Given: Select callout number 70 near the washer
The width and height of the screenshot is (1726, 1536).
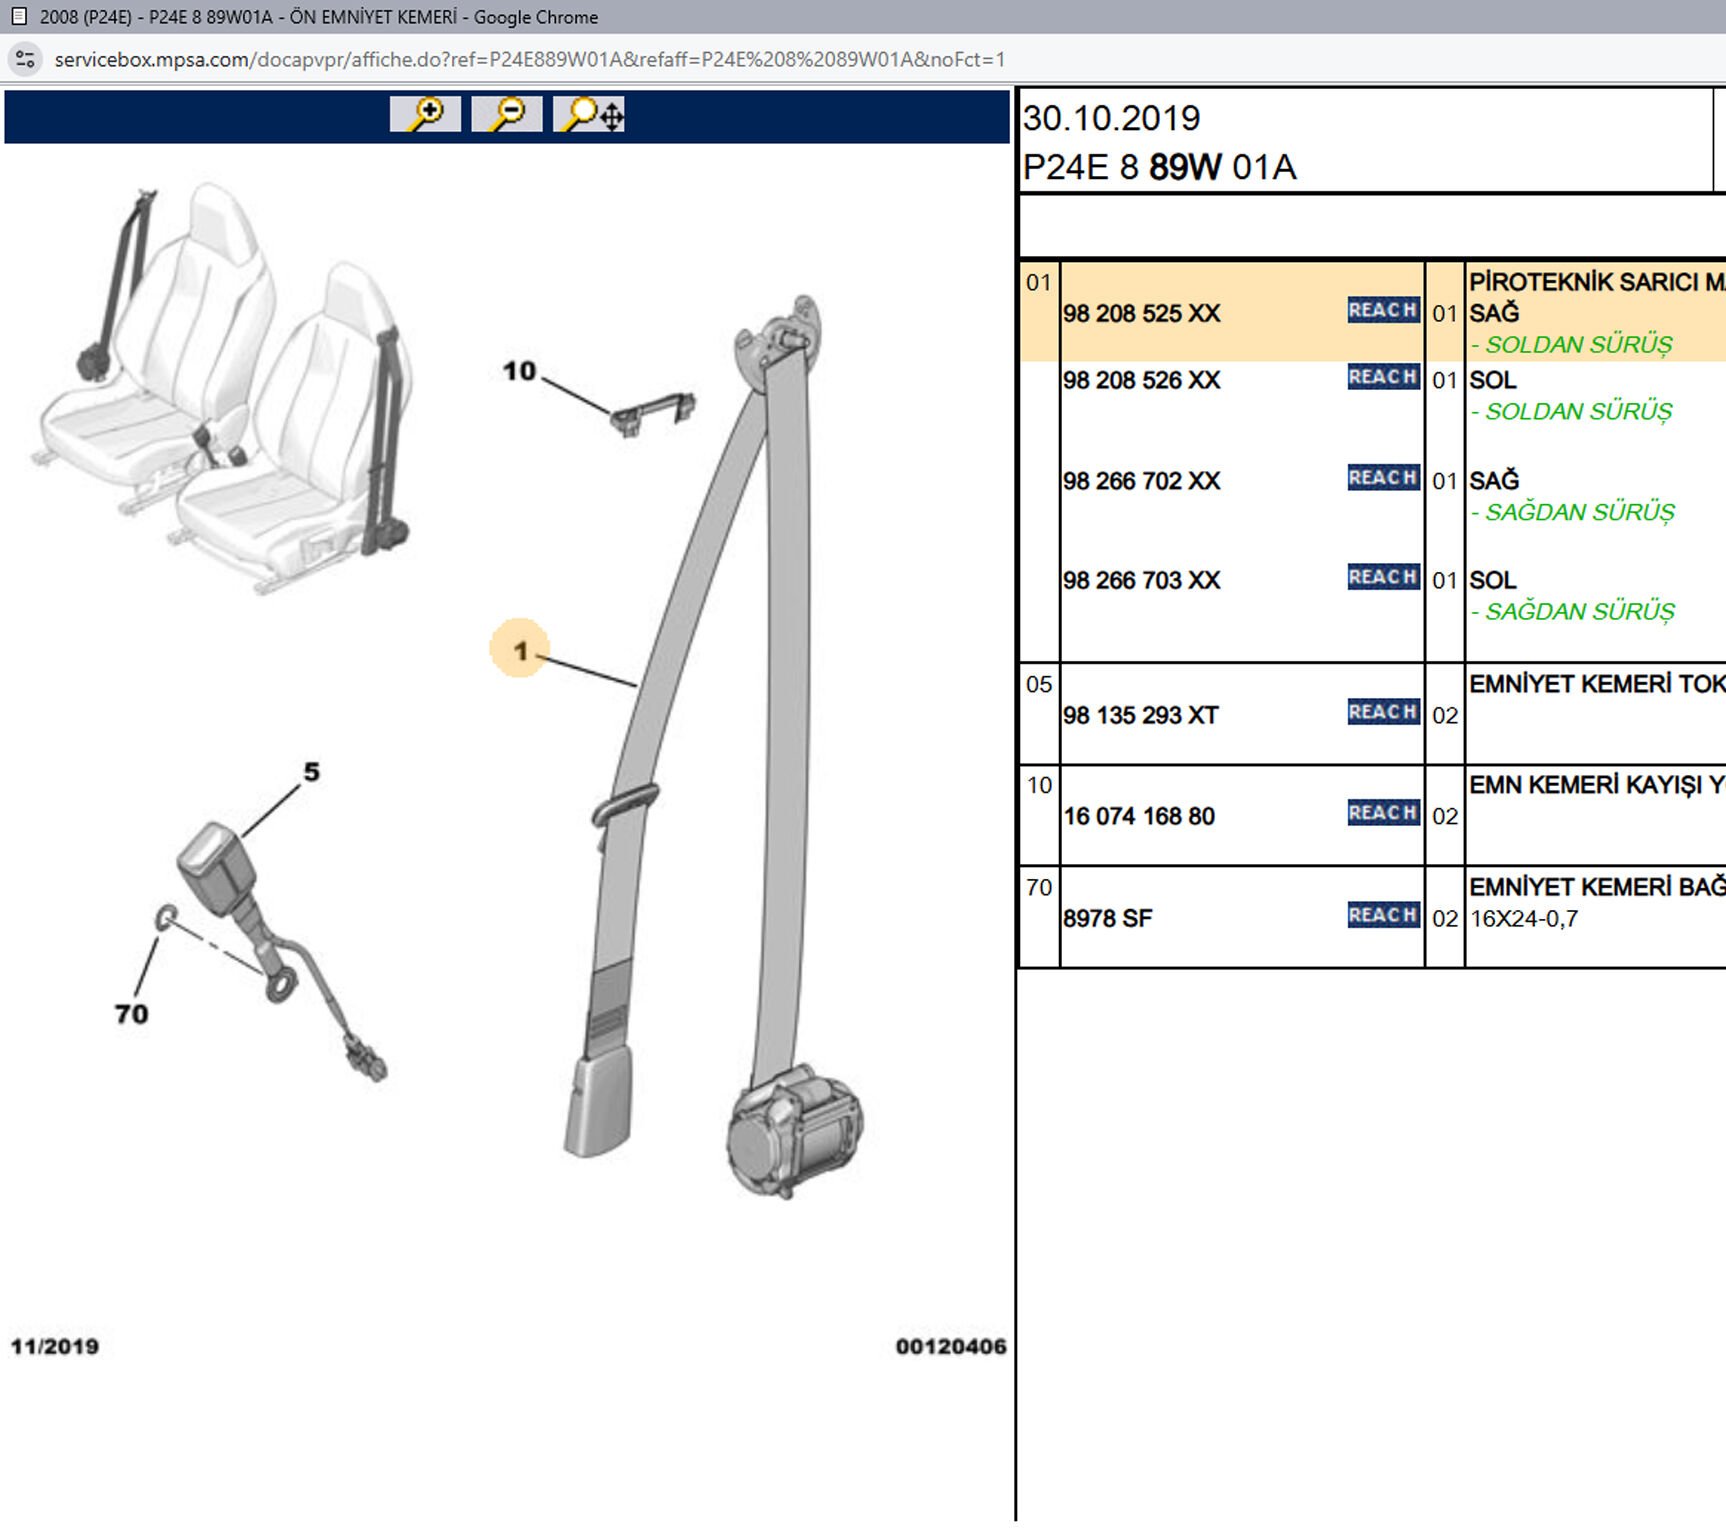Looking at the screenshot, I should (131, 1014).
